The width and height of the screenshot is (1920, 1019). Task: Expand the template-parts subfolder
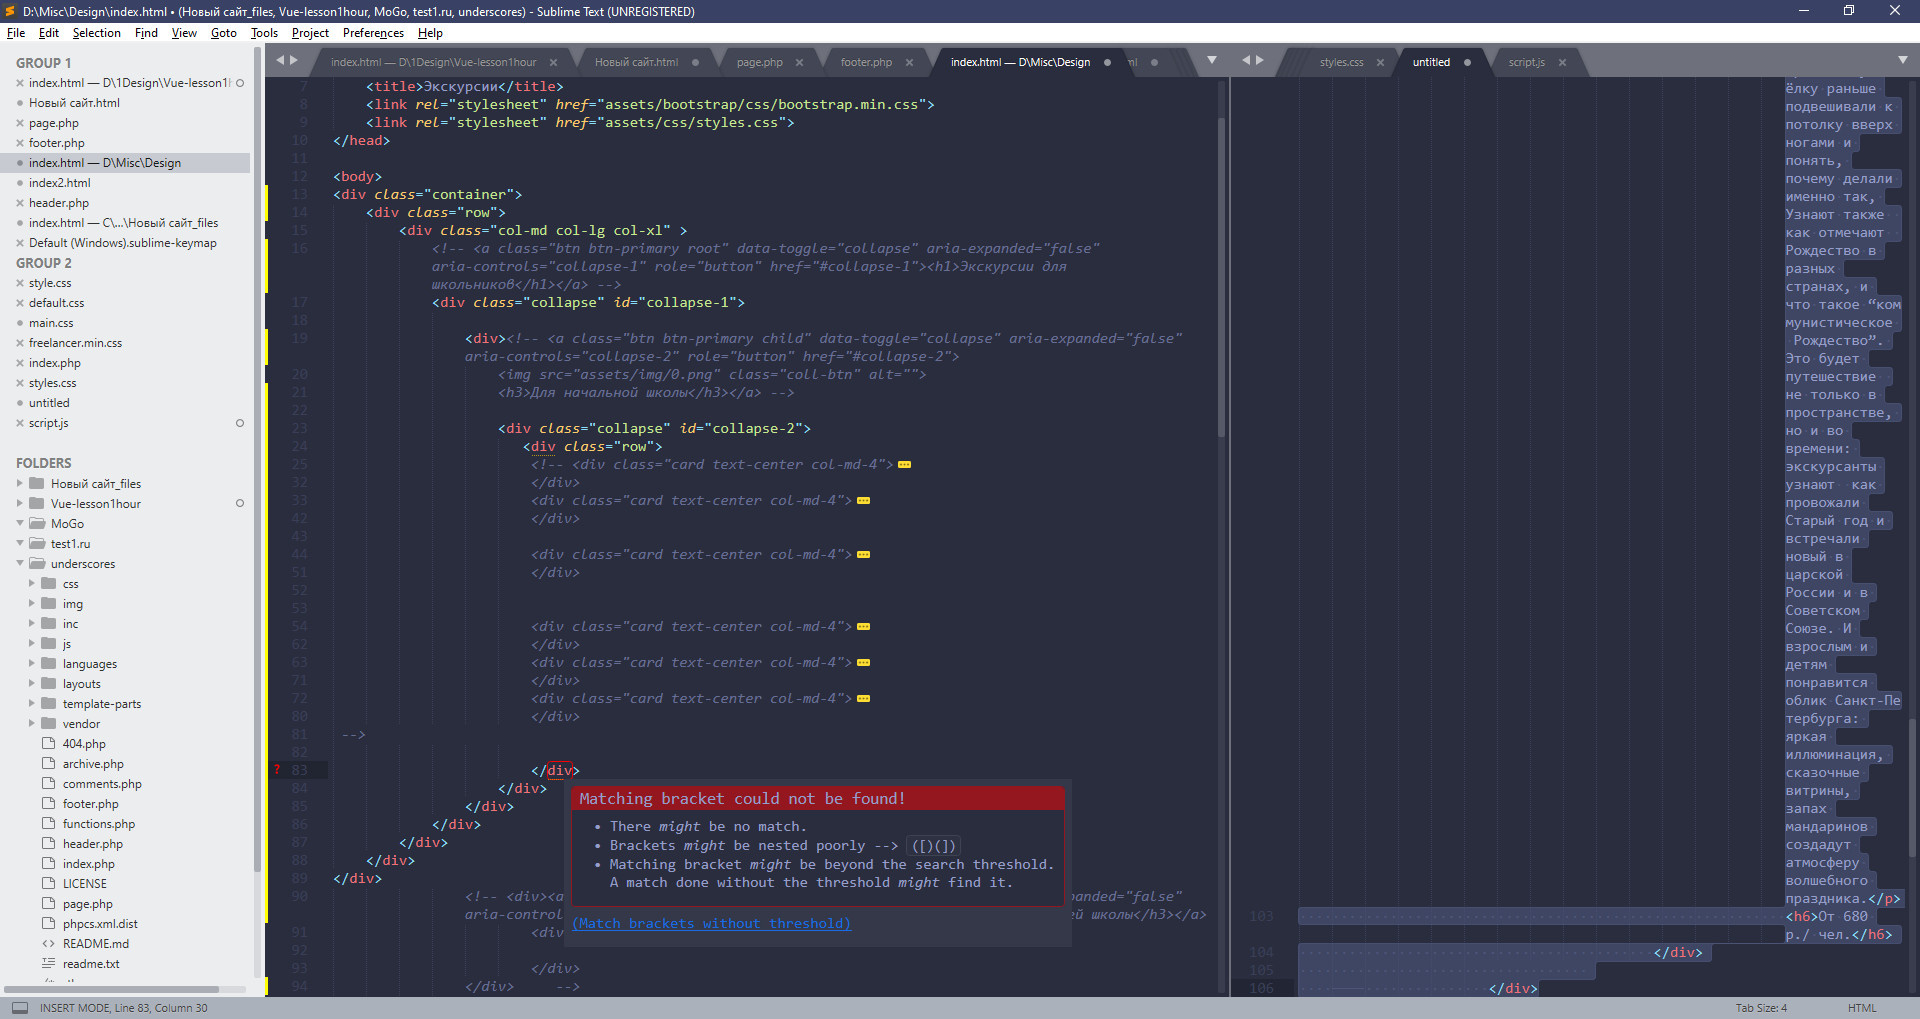coord(31,703)
